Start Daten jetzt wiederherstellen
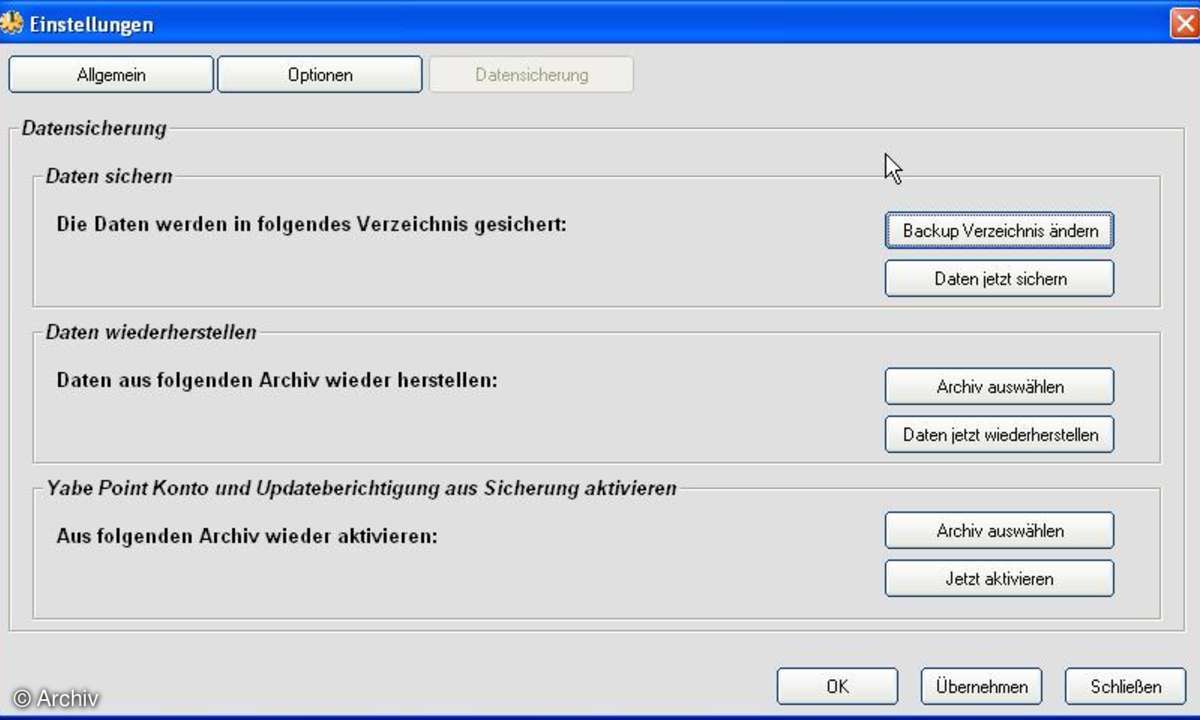The height and width of the screenshot is (720, 1200). 999,435
